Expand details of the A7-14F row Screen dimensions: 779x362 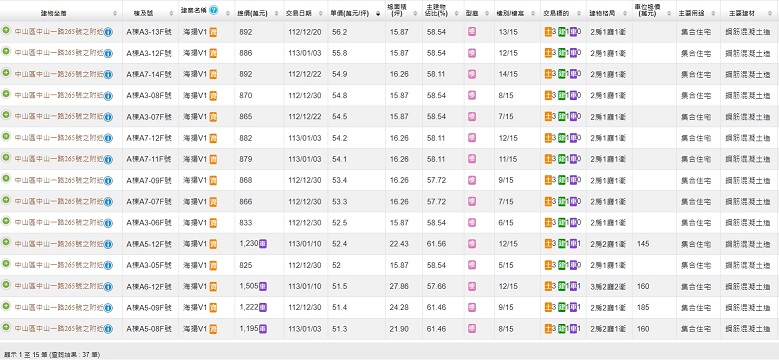(6, 72)
